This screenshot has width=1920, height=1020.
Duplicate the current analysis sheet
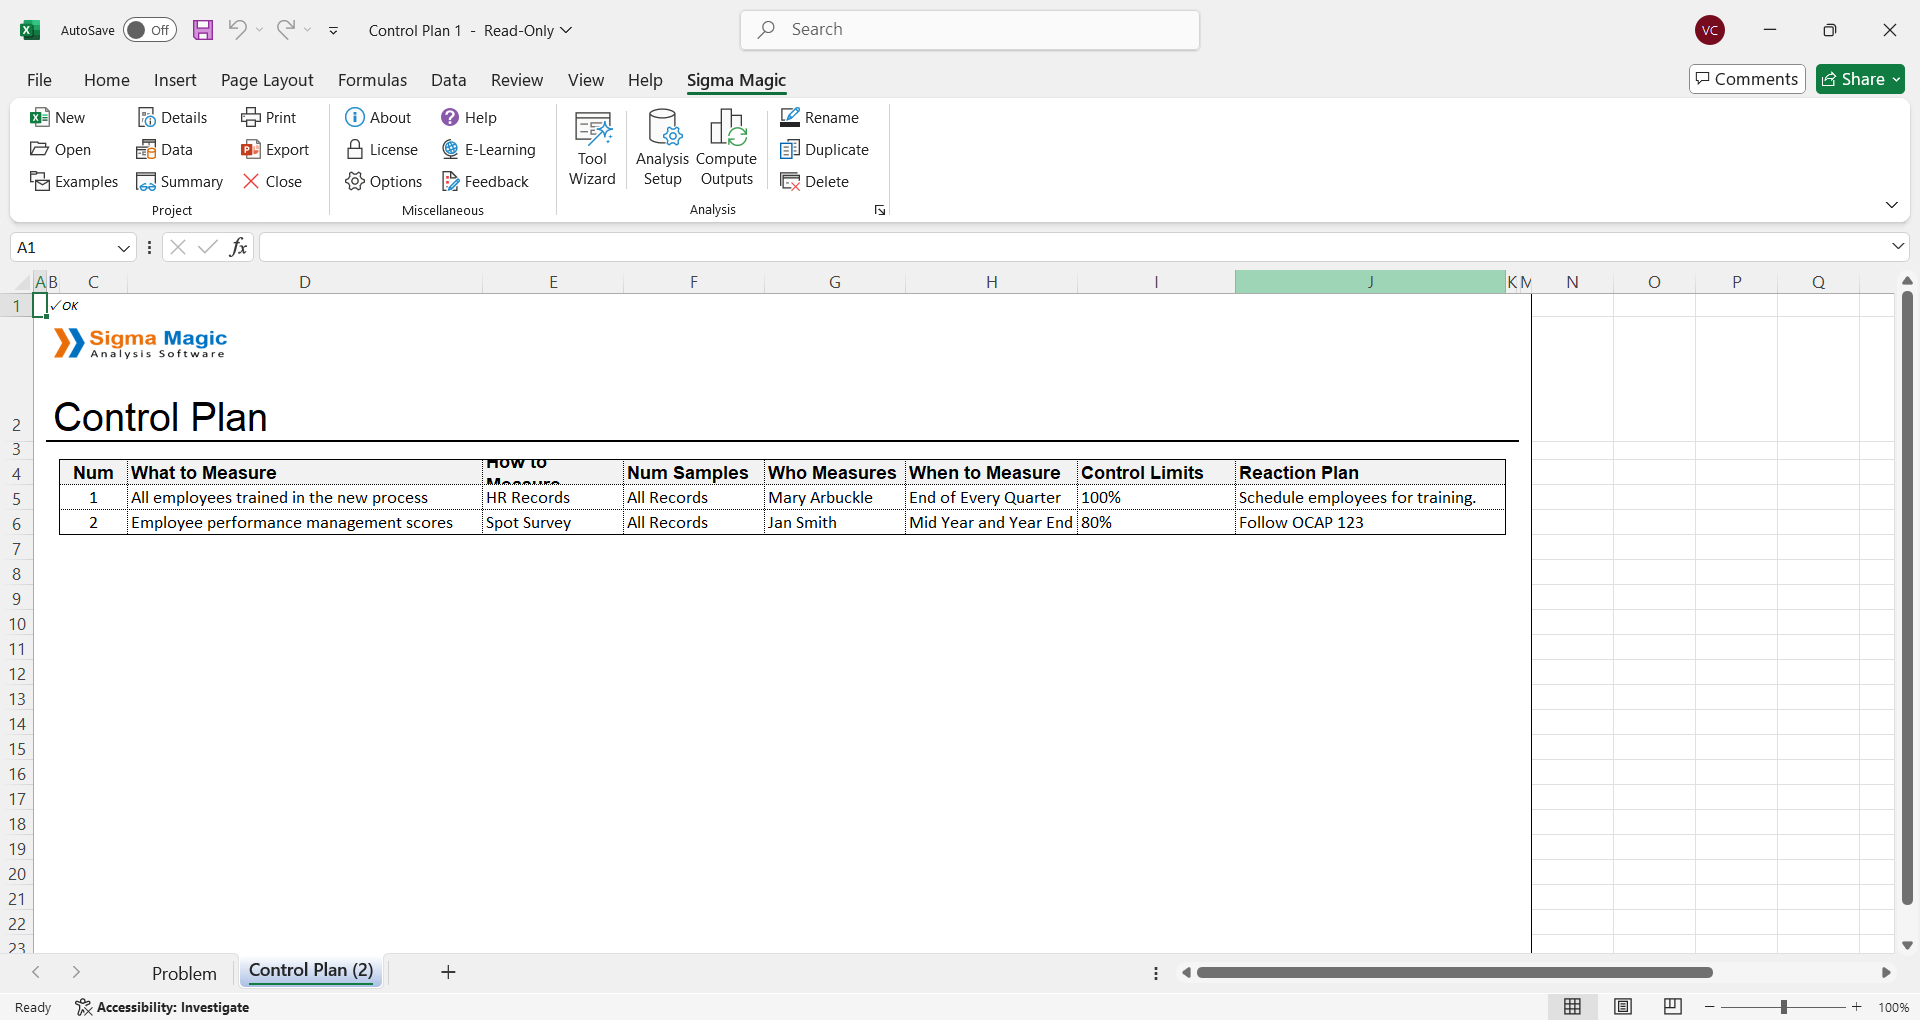tap(824, 150)
